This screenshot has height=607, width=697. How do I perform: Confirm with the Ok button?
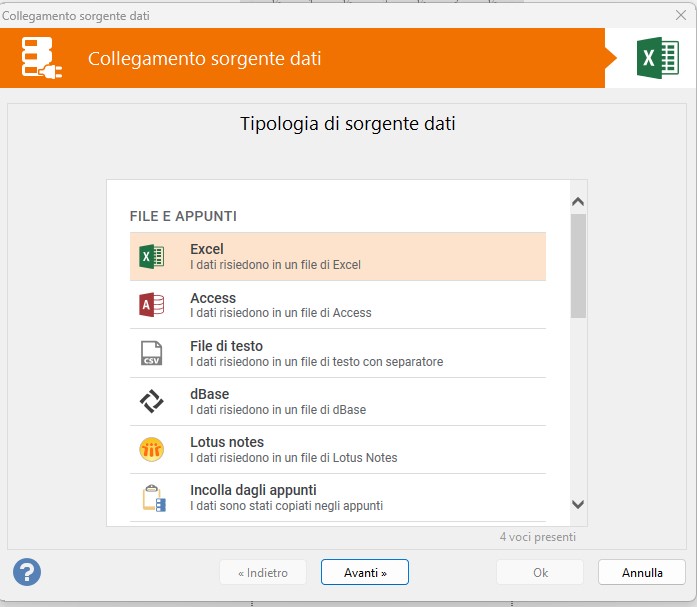tap(540, 572)
